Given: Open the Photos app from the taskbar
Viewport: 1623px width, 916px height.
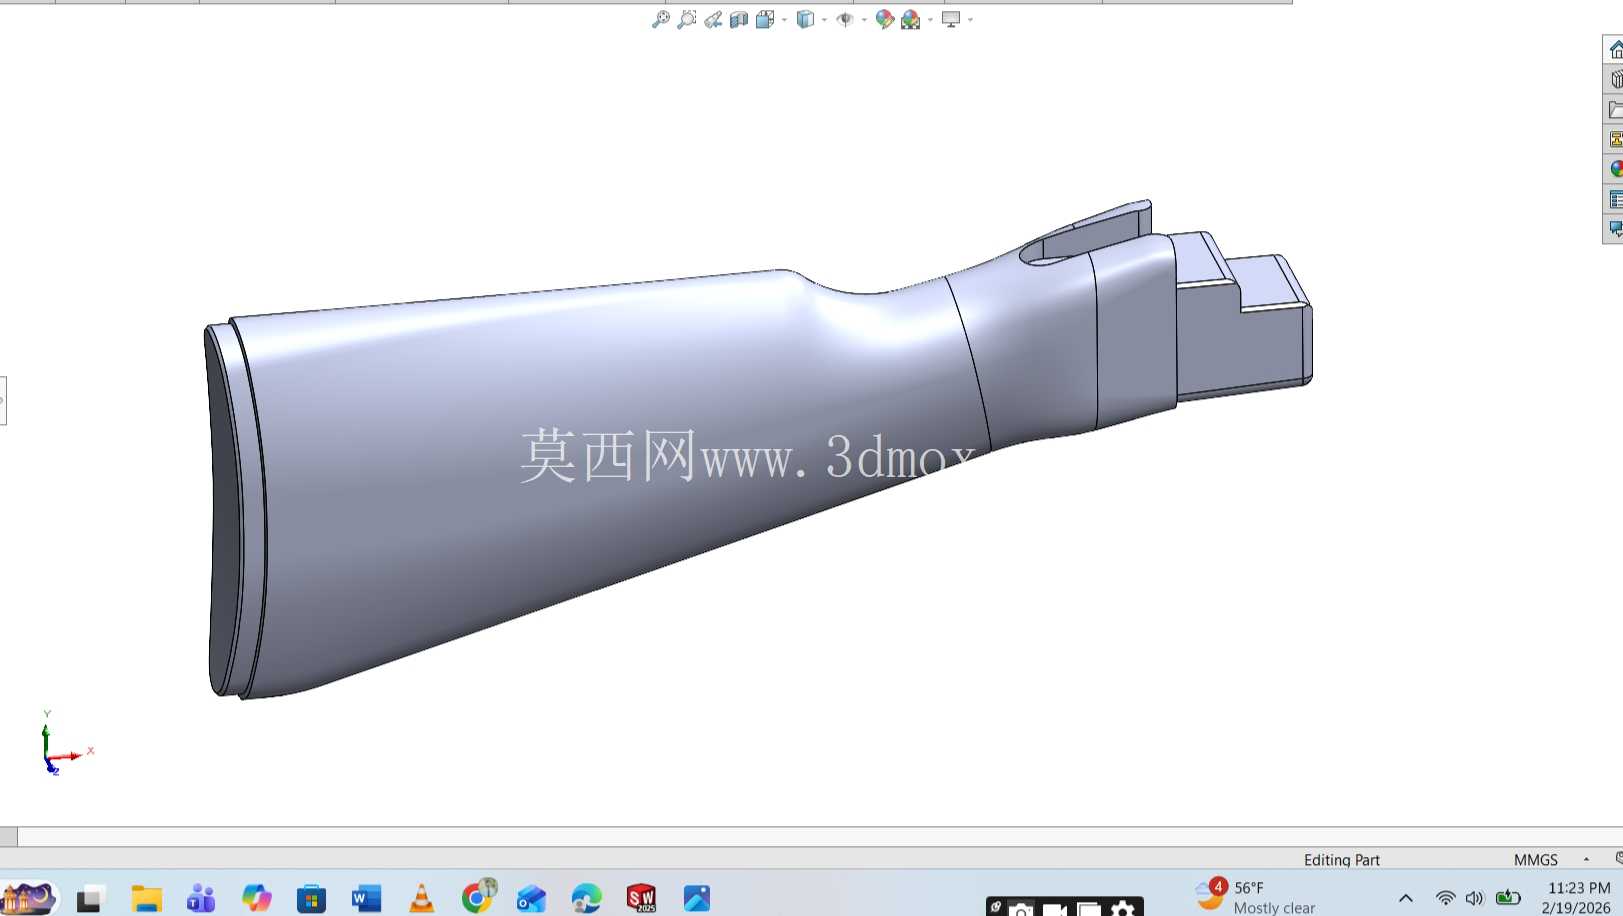Looking at the screenshot, I should 697,898.
